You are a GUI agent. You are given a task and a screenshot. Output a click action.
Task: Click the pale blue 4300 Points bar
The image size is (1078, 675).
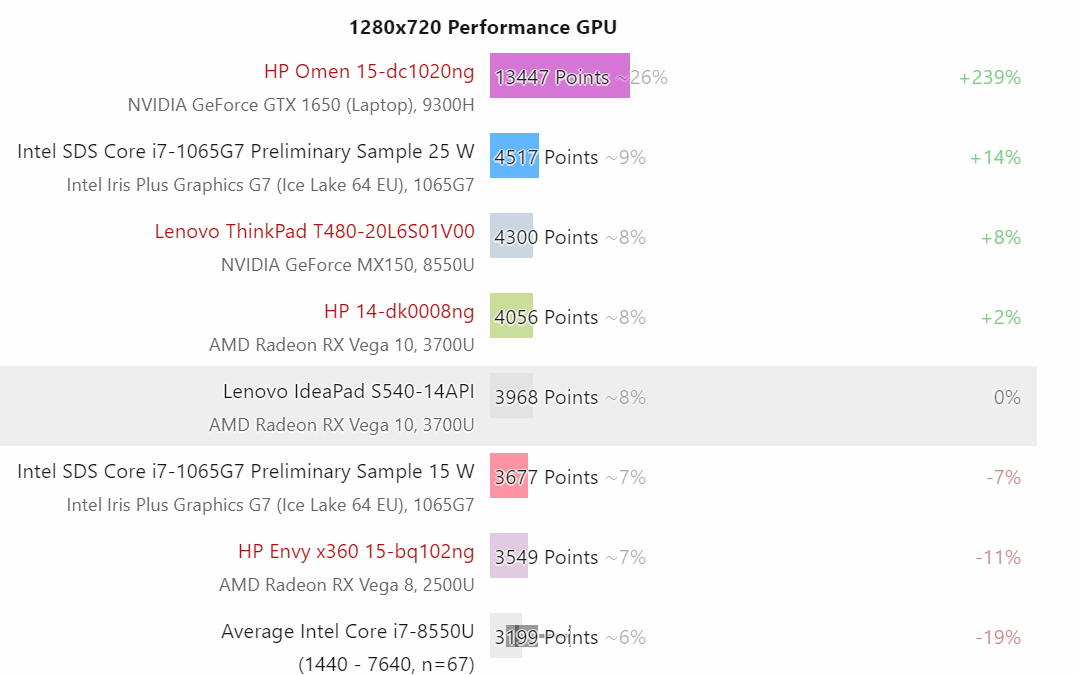pos(512,236)
